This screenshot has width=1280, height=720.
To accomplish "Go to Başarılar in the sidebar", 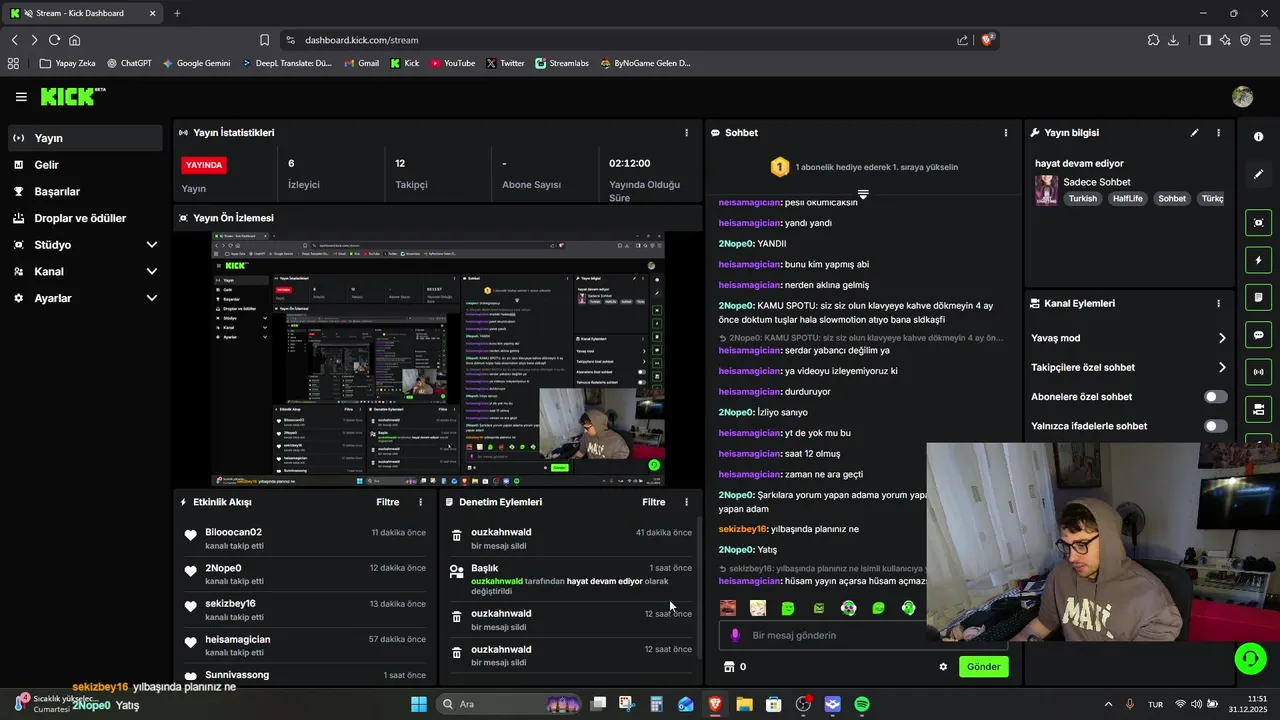I will [84, 191].
